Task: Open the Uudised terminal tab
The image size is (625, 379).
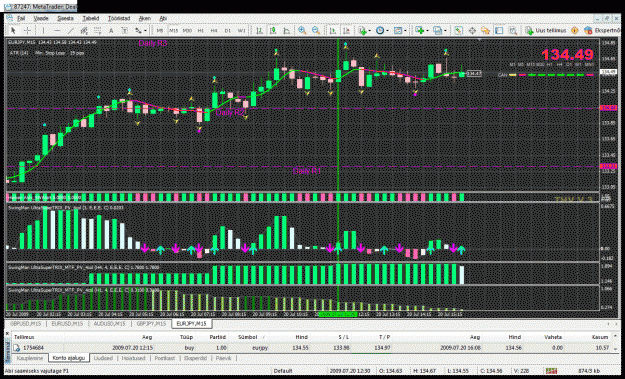Action: 103,358
